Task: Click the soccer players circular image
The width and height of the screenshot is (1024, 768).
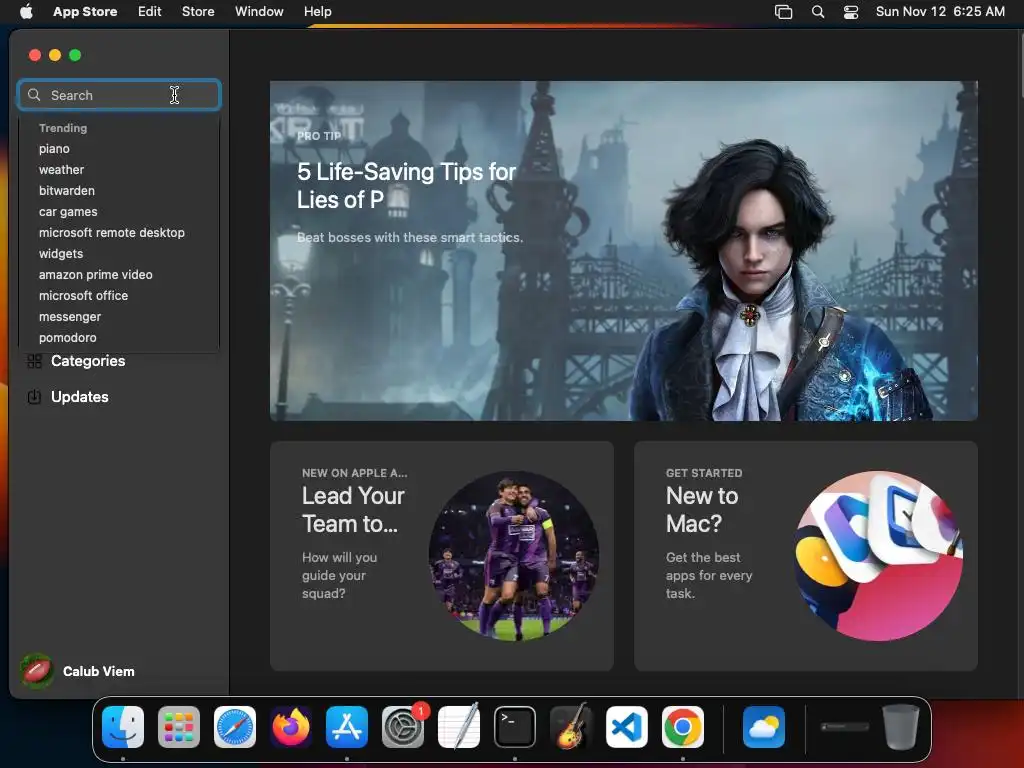Action: coord(514,556)
